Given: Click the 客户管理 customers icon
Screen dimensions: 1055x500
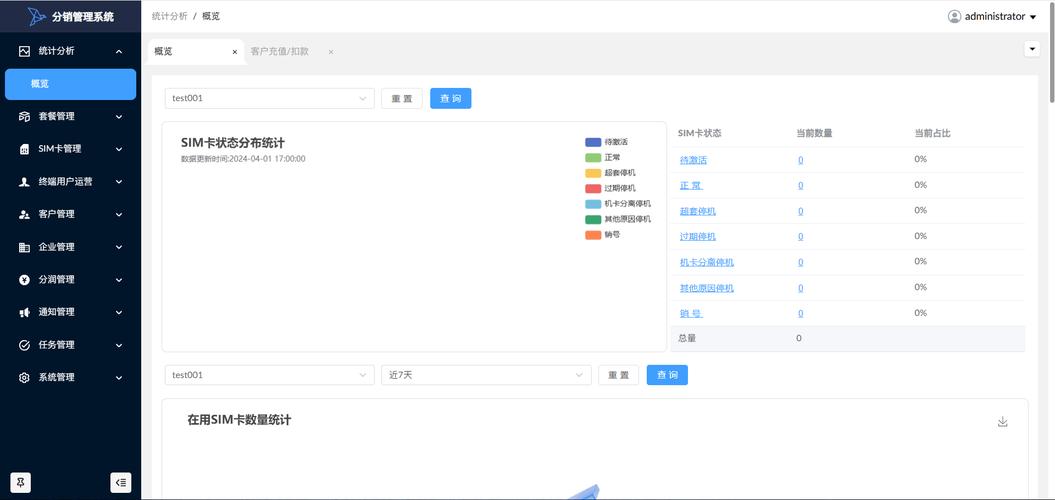Looking at the screenshot, I should tap(24, 215).
